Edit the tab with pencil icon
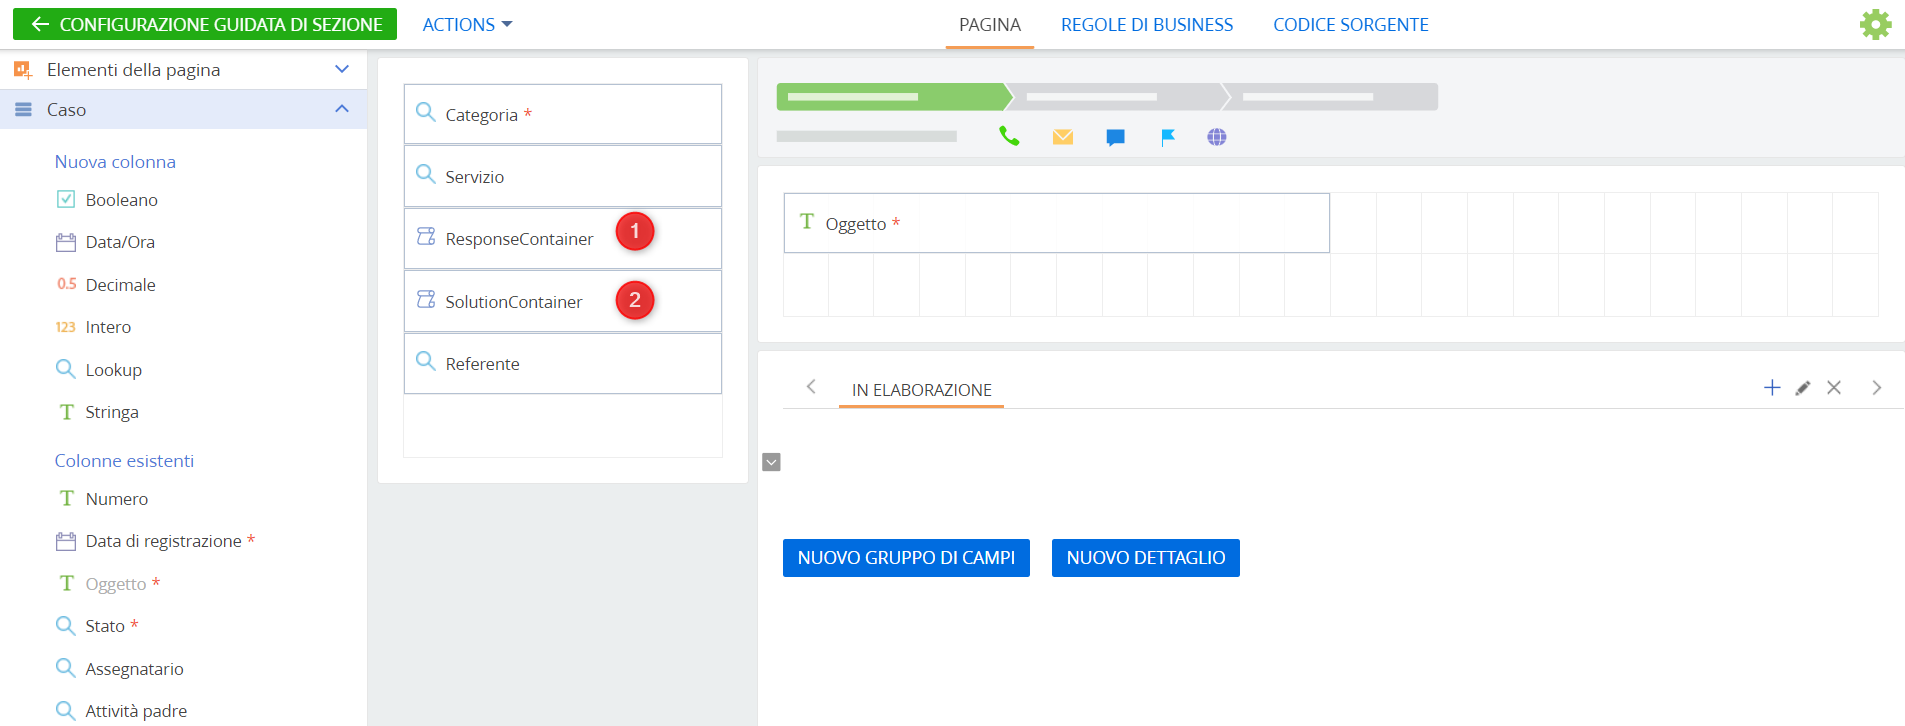 point(1803,388)
